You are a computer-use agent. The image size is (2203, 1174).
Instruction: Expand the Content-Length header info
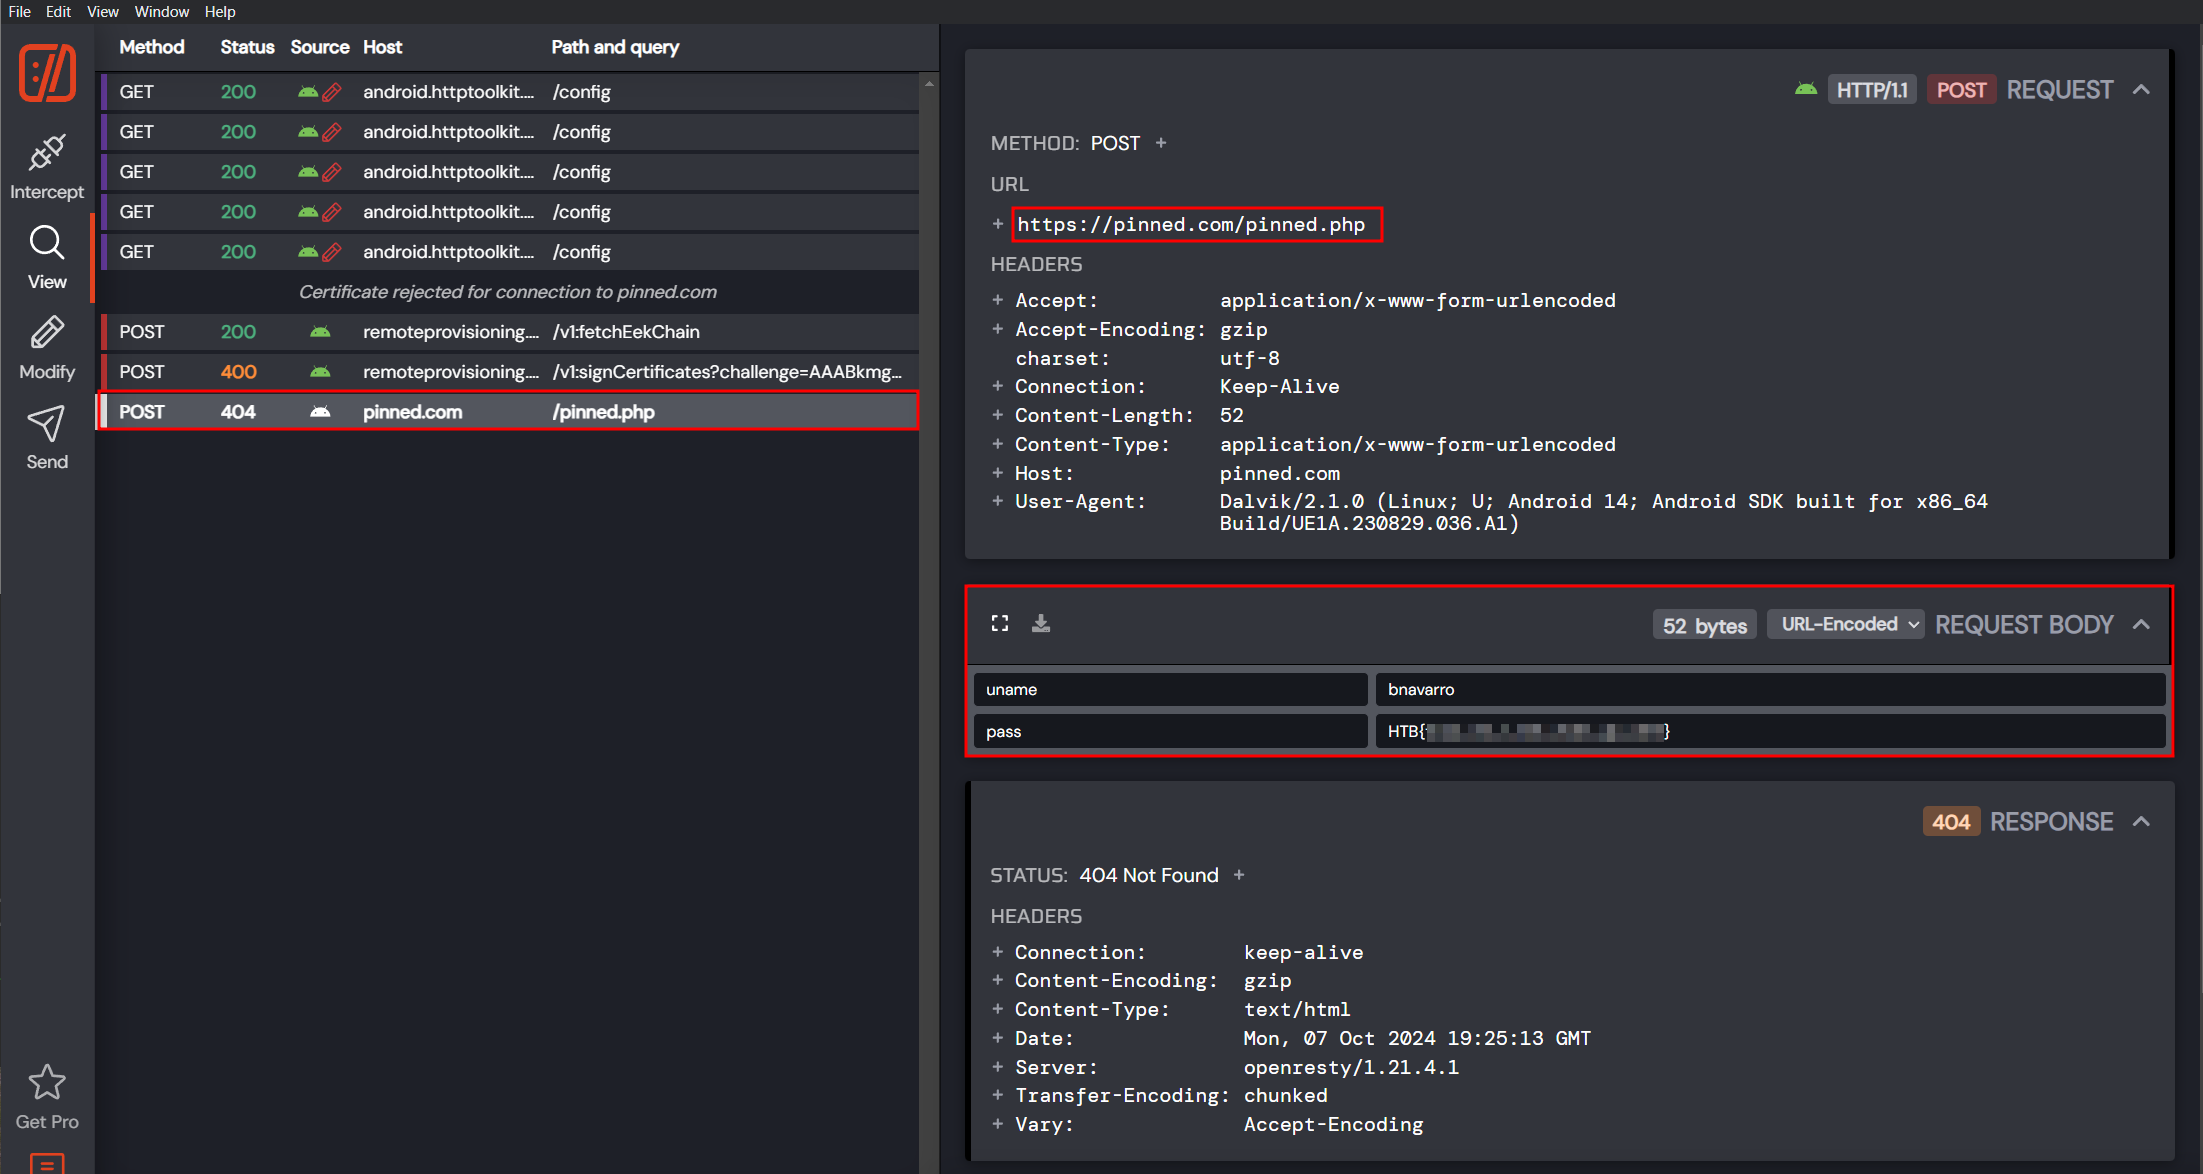point(997,415)
